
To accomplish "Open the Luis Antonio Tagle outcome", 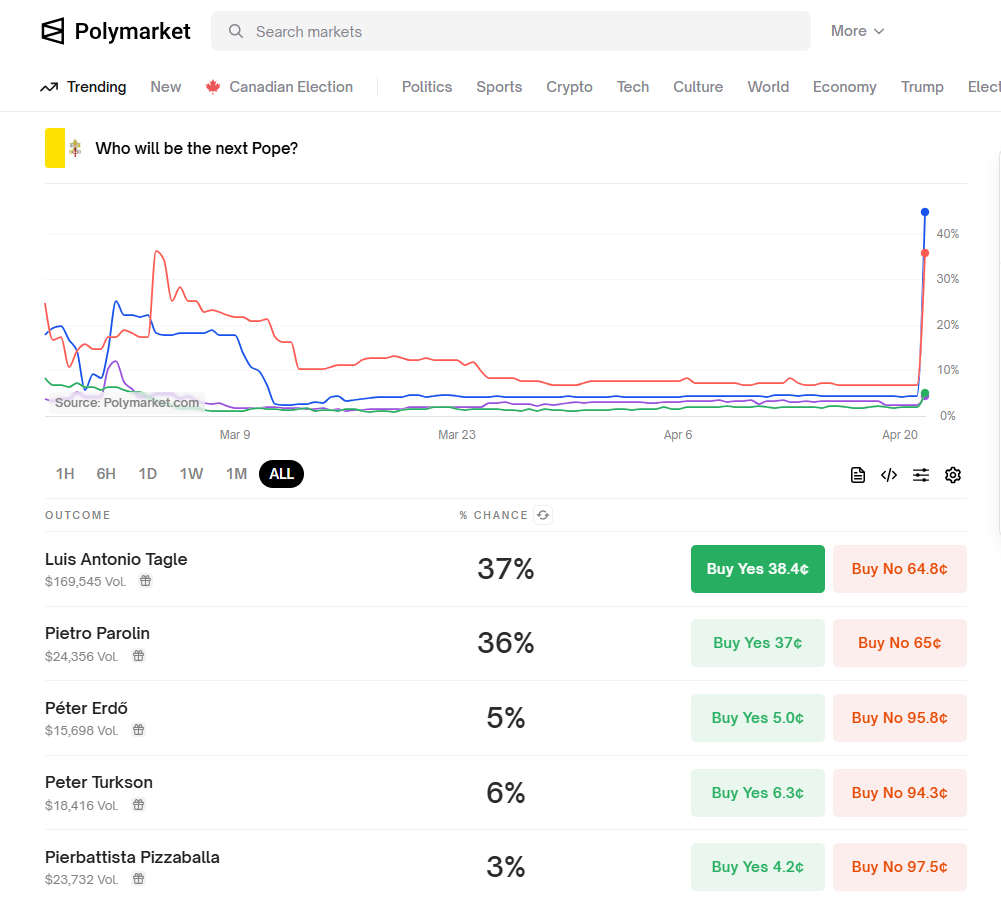I will [116, 559].
